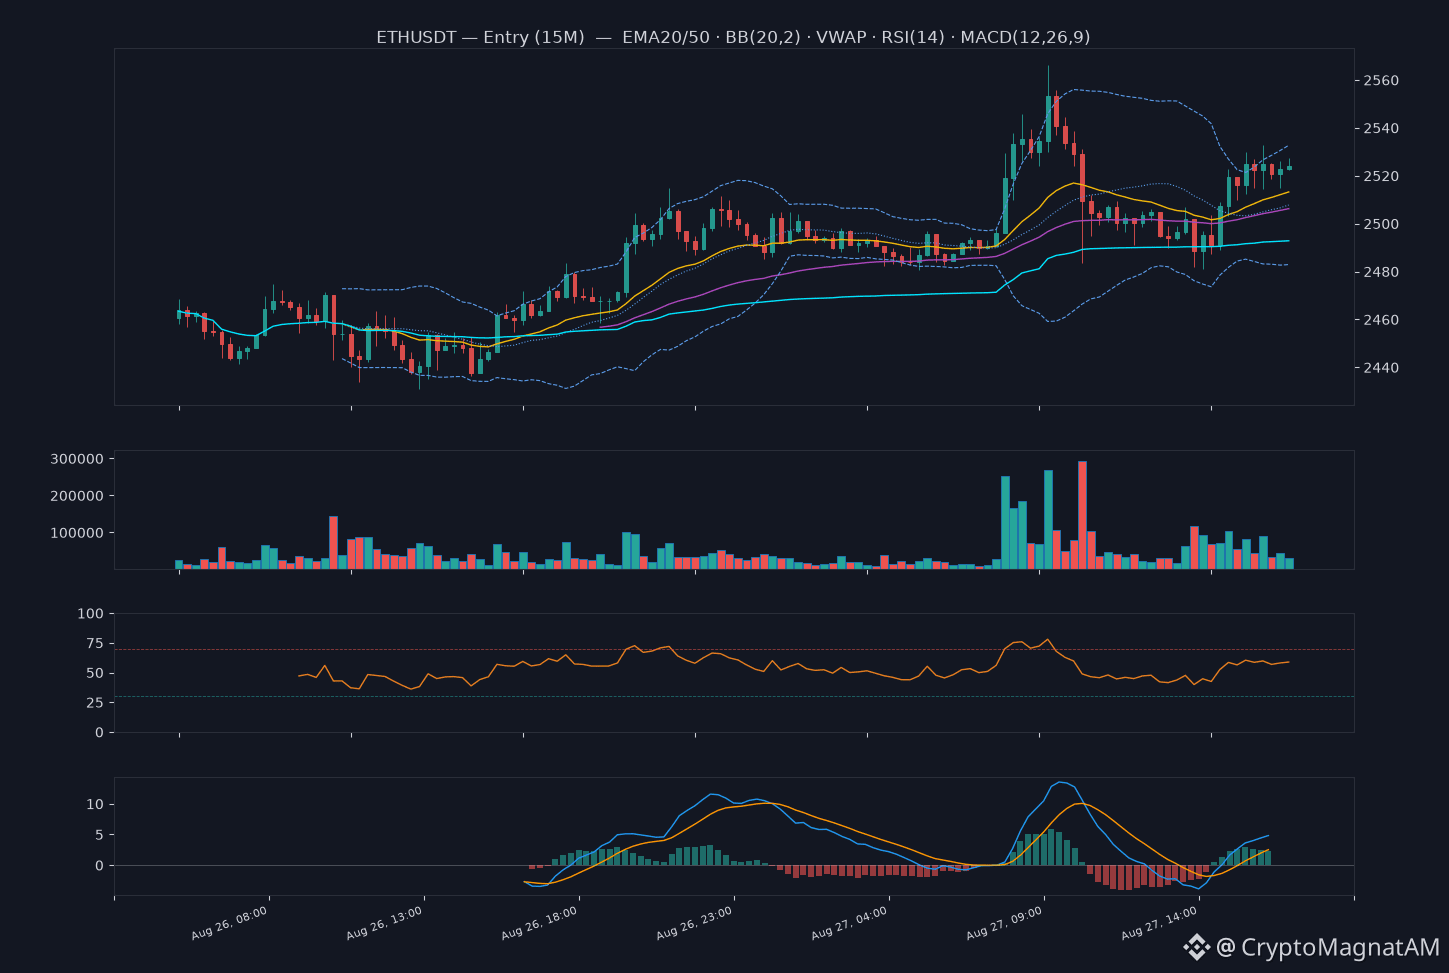Click the RSI panel 50 axis label

click(x=94, y=673)
